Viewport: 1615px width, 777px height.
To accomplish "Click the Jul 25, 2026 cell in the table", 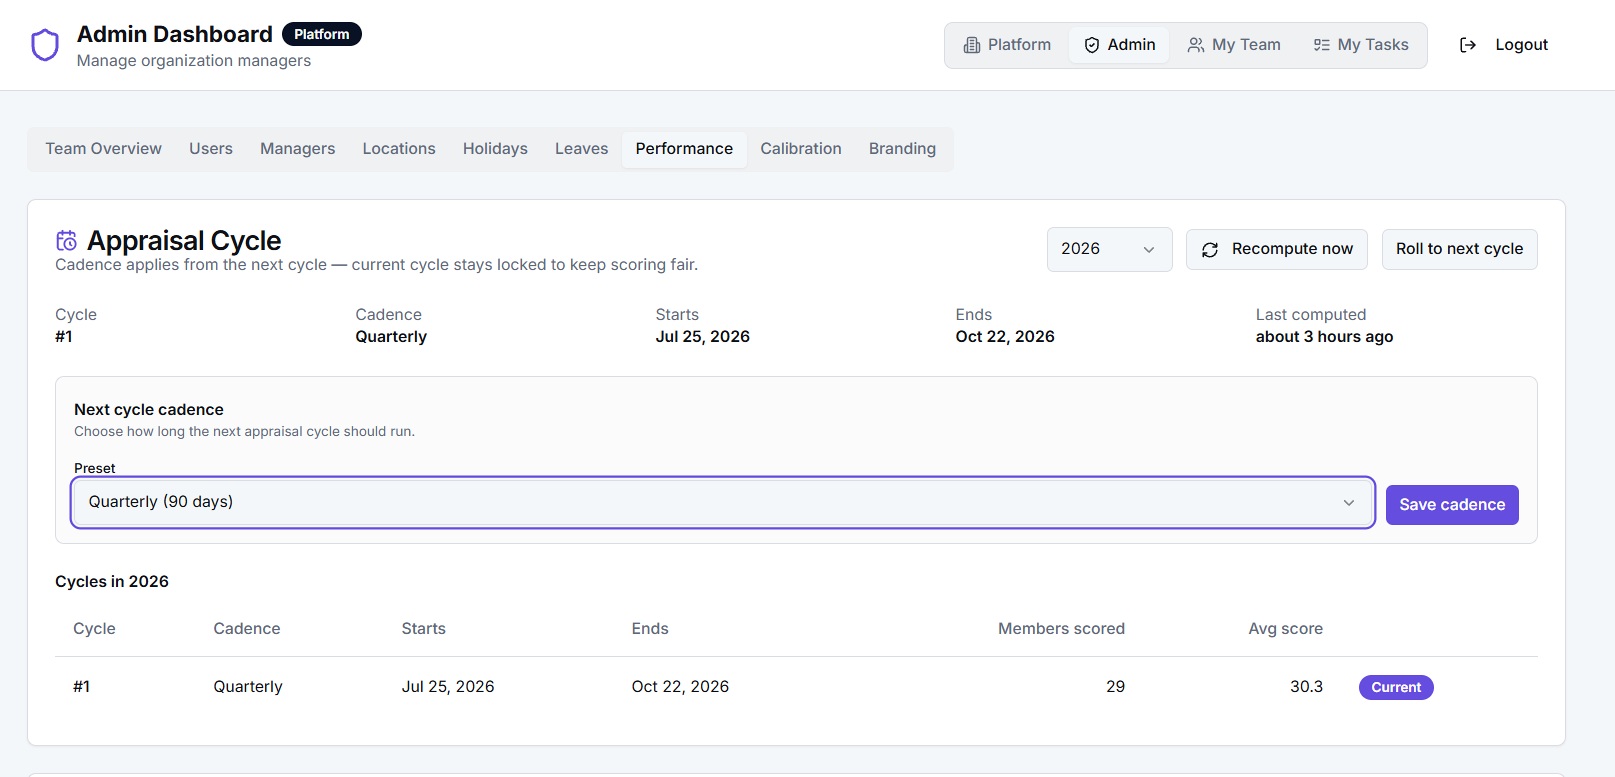I will (448, 687).
